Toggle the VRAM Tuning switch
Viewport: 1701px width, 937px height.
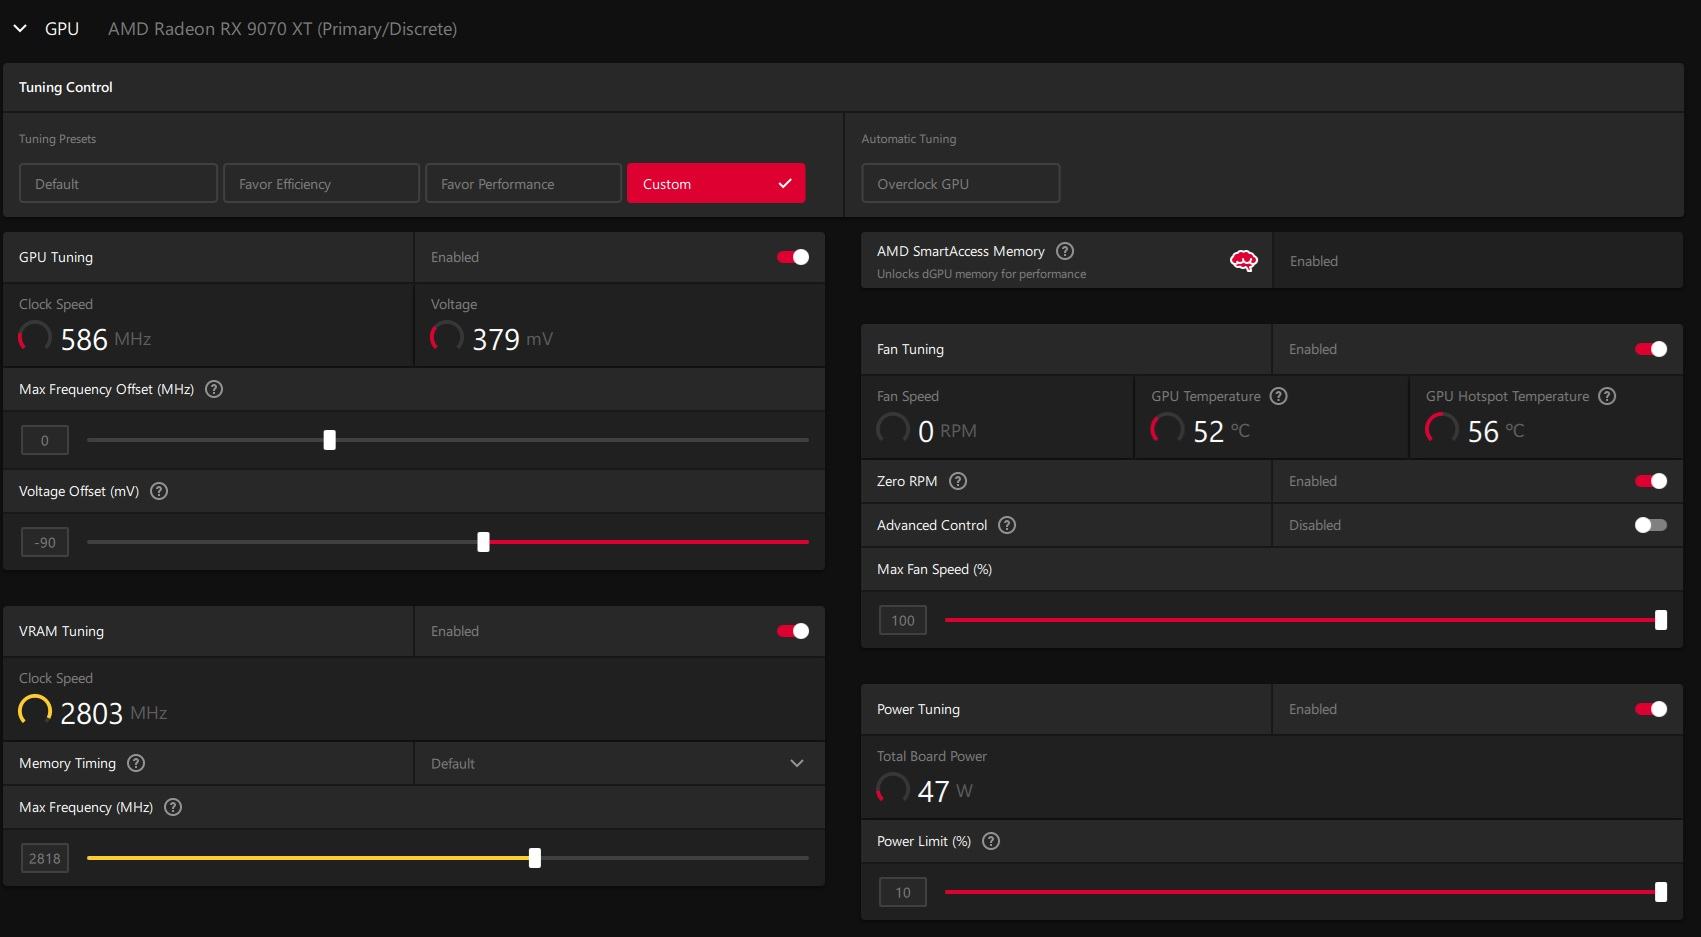[793, 631]
